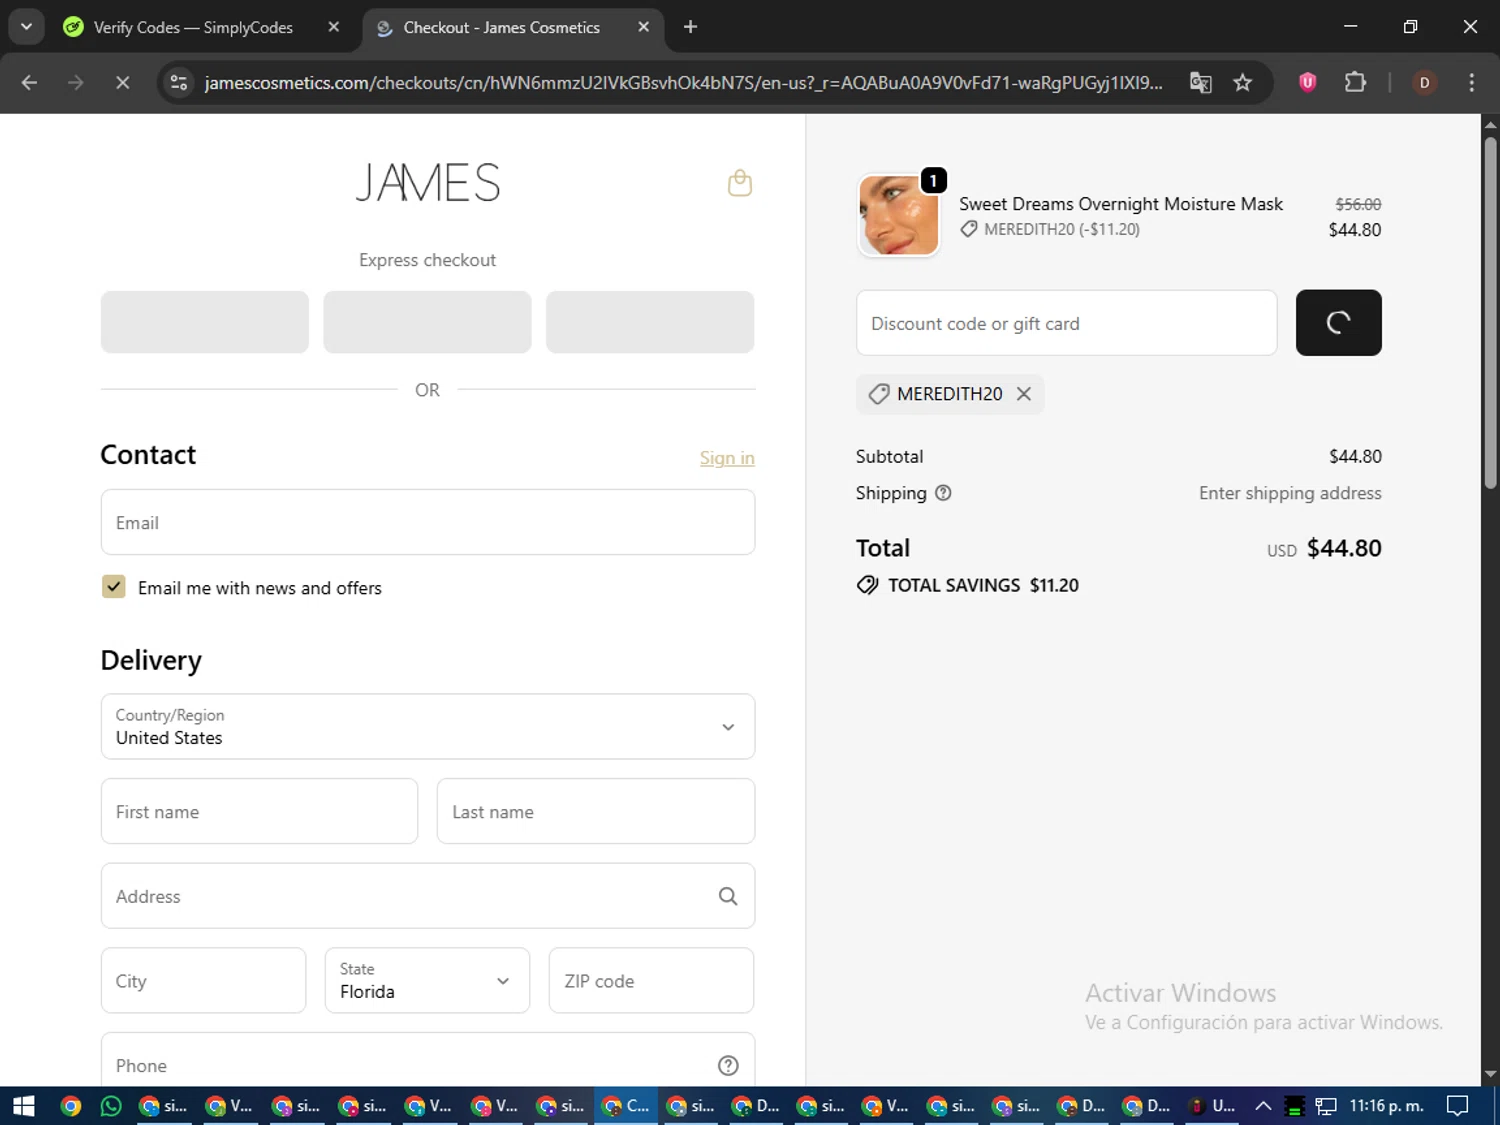Open the shopping bag cart icon

coord(739,183)
